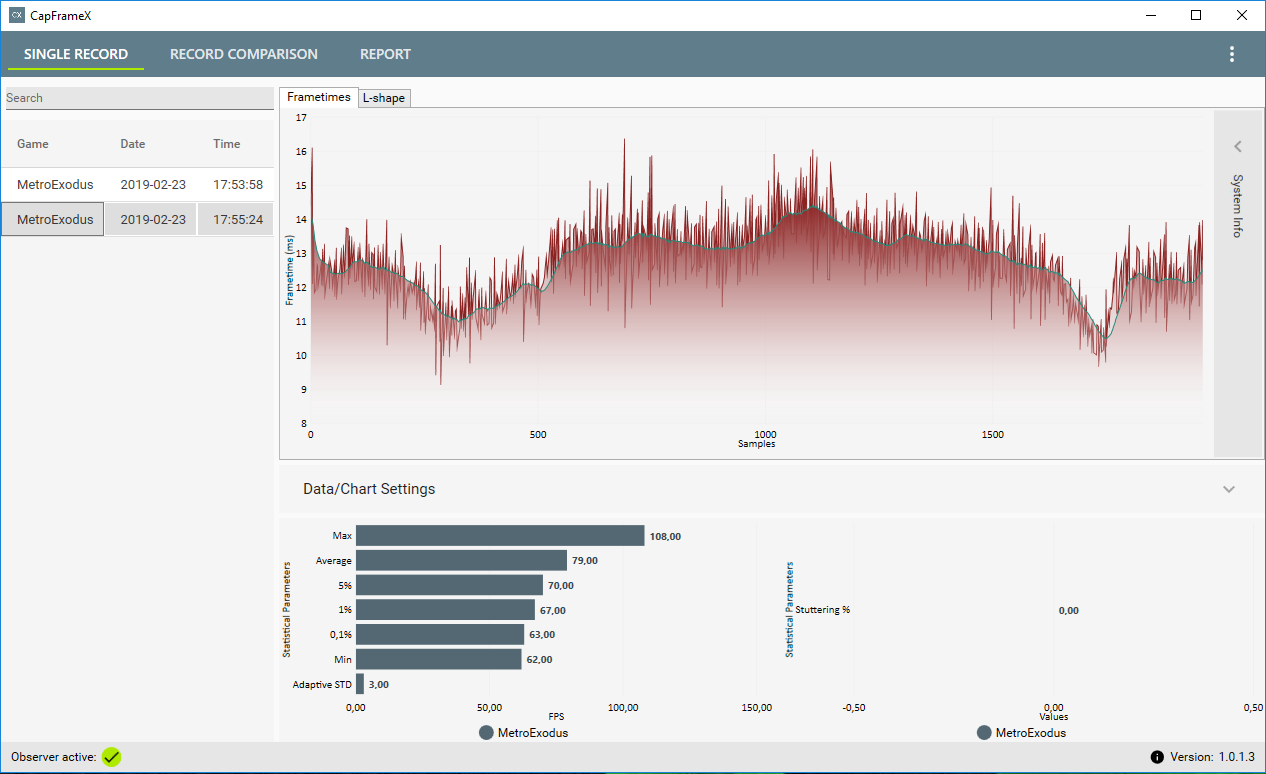Click the 1% bar showing 67,00
Viewport: 1266px width, 774px height.
[x=446, y=610]
